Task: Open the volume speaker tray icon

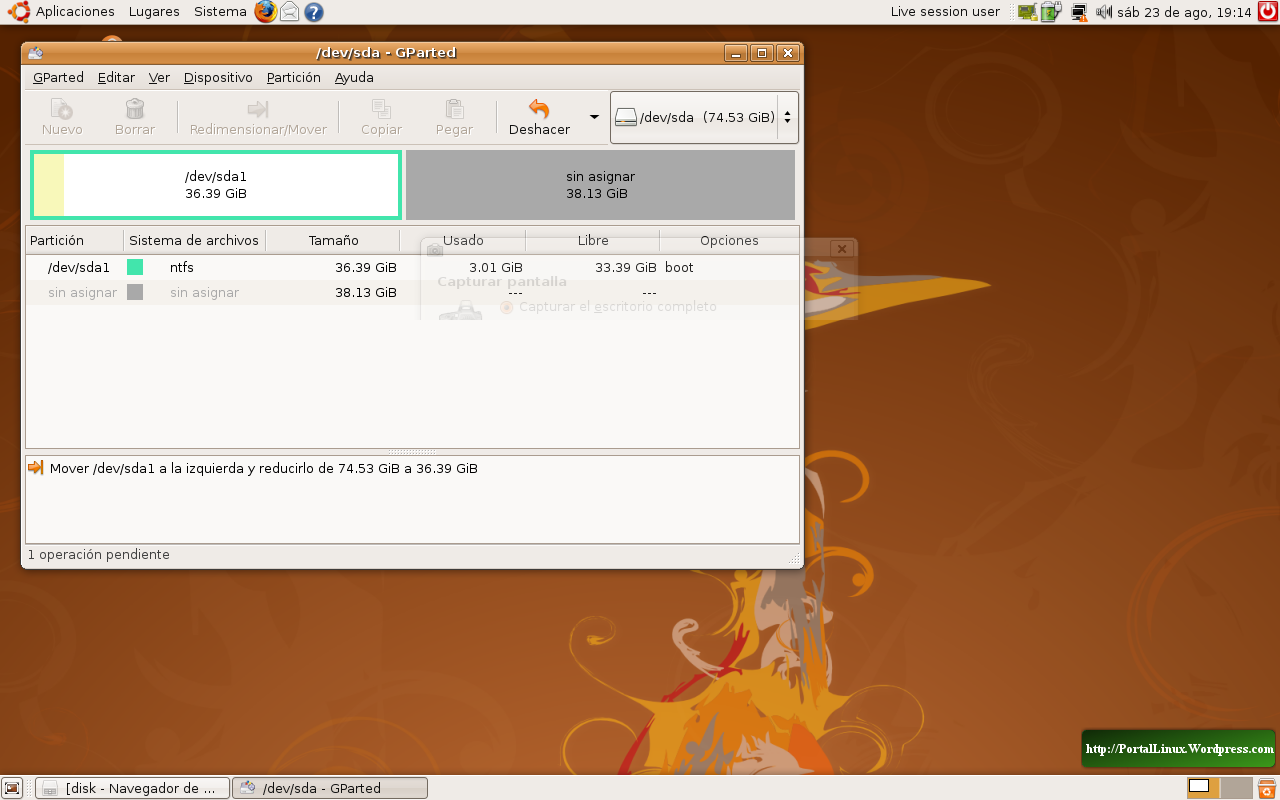Action: point(1104,12)
